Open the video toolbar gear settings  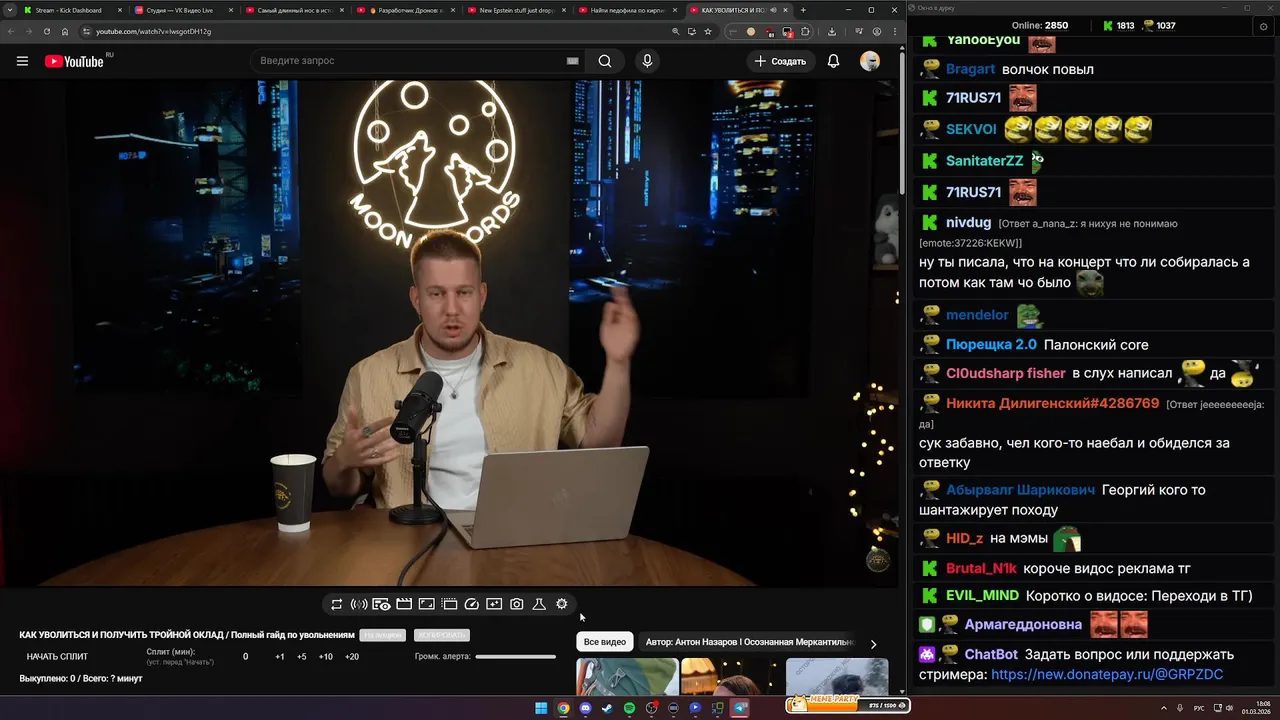pos(562,604)
